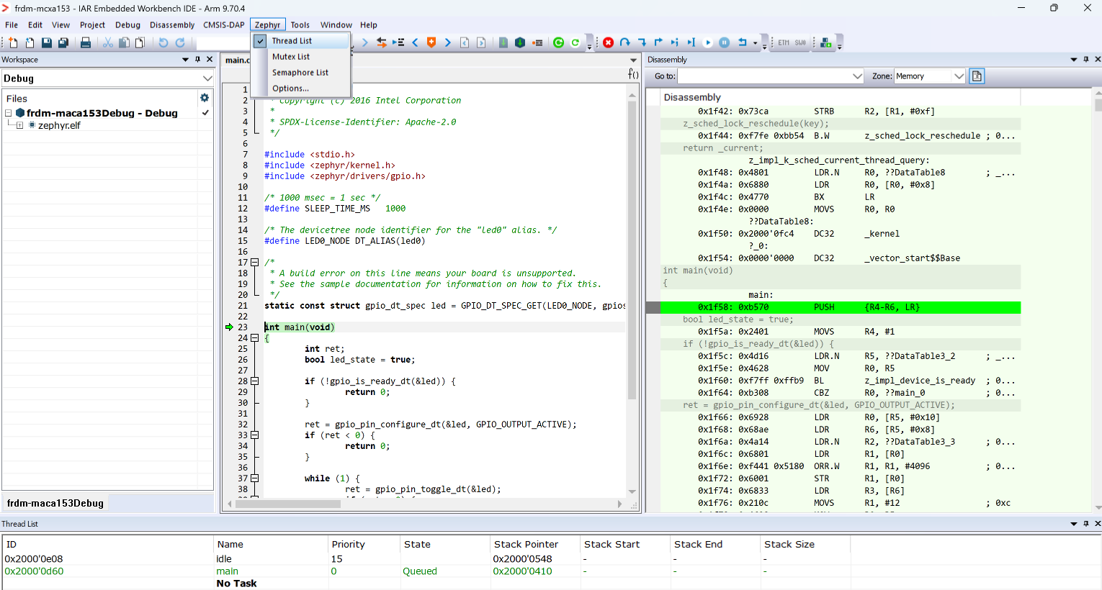
Task: Open the editor tab list dropdown arrow
Action: (633, 60)
